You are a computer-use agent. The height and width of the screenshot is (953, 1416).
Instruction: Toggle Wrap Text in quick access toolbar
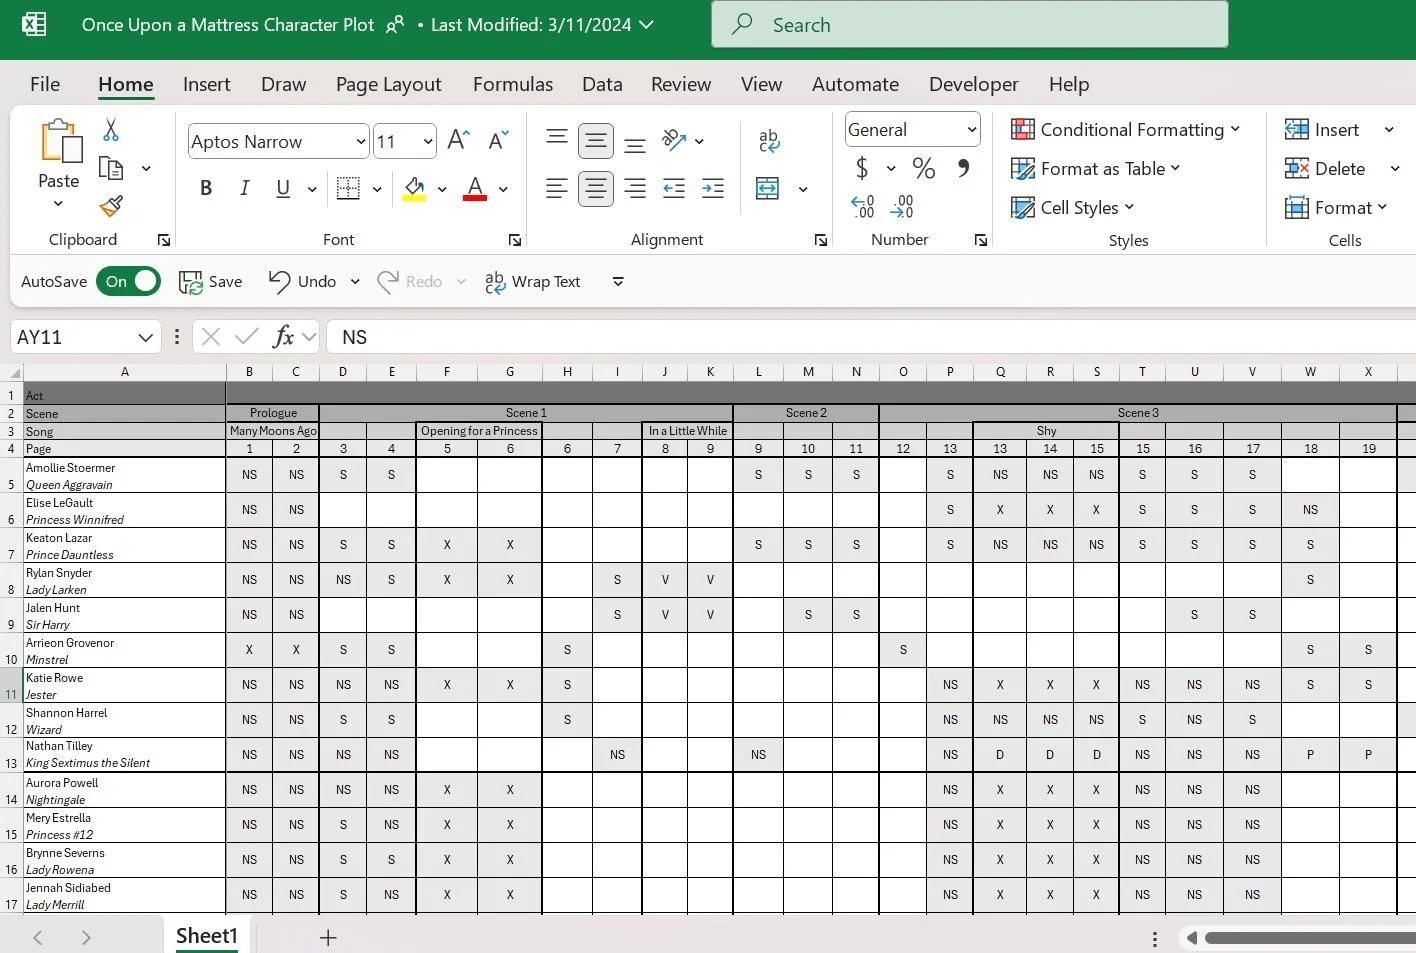pyautogui.click(x=532, y=282)
